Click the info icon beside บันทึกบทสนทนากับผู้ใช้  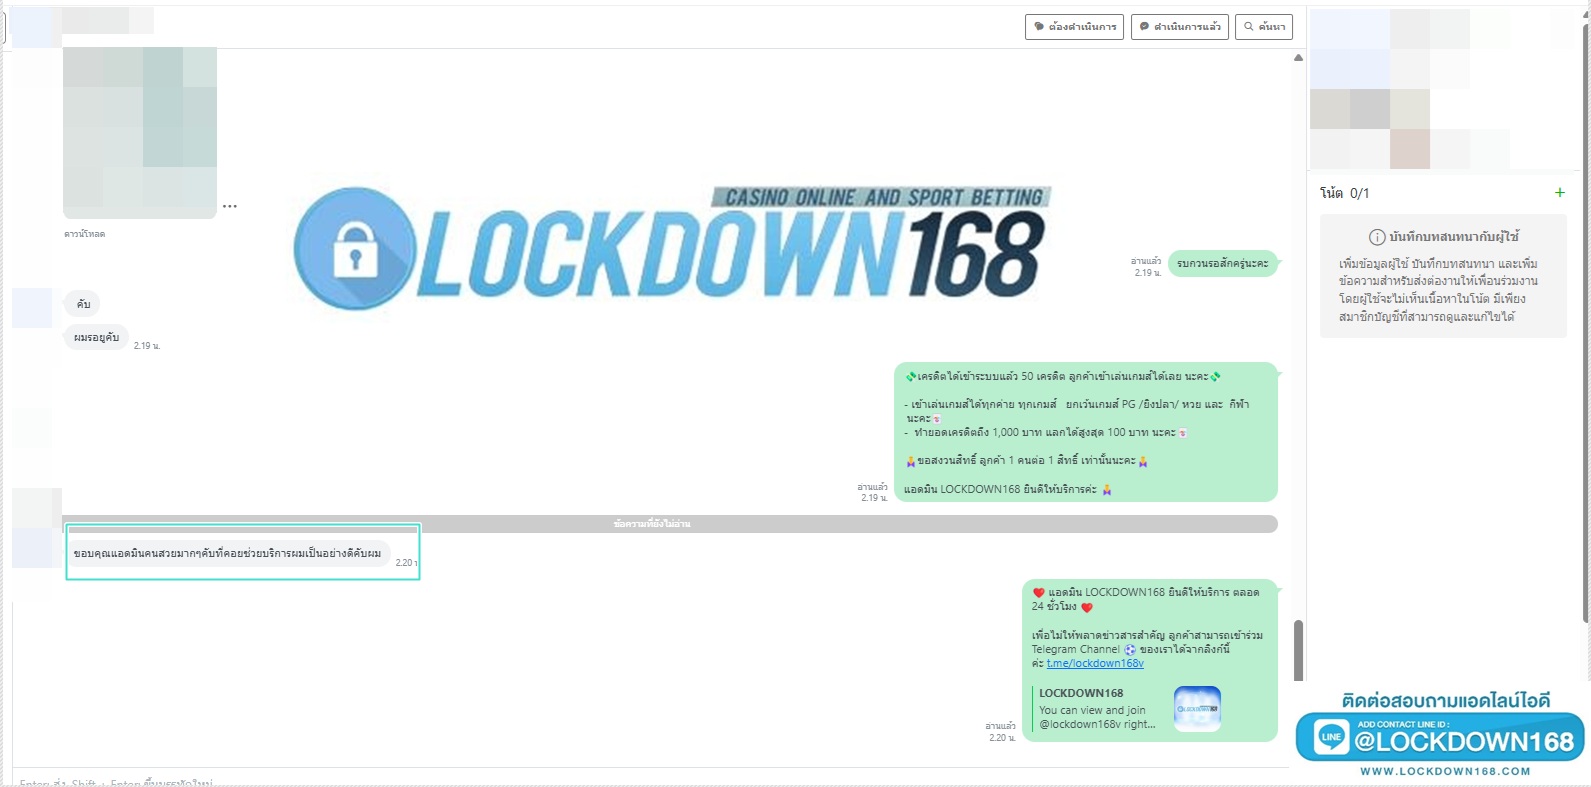coord(1376,237)
